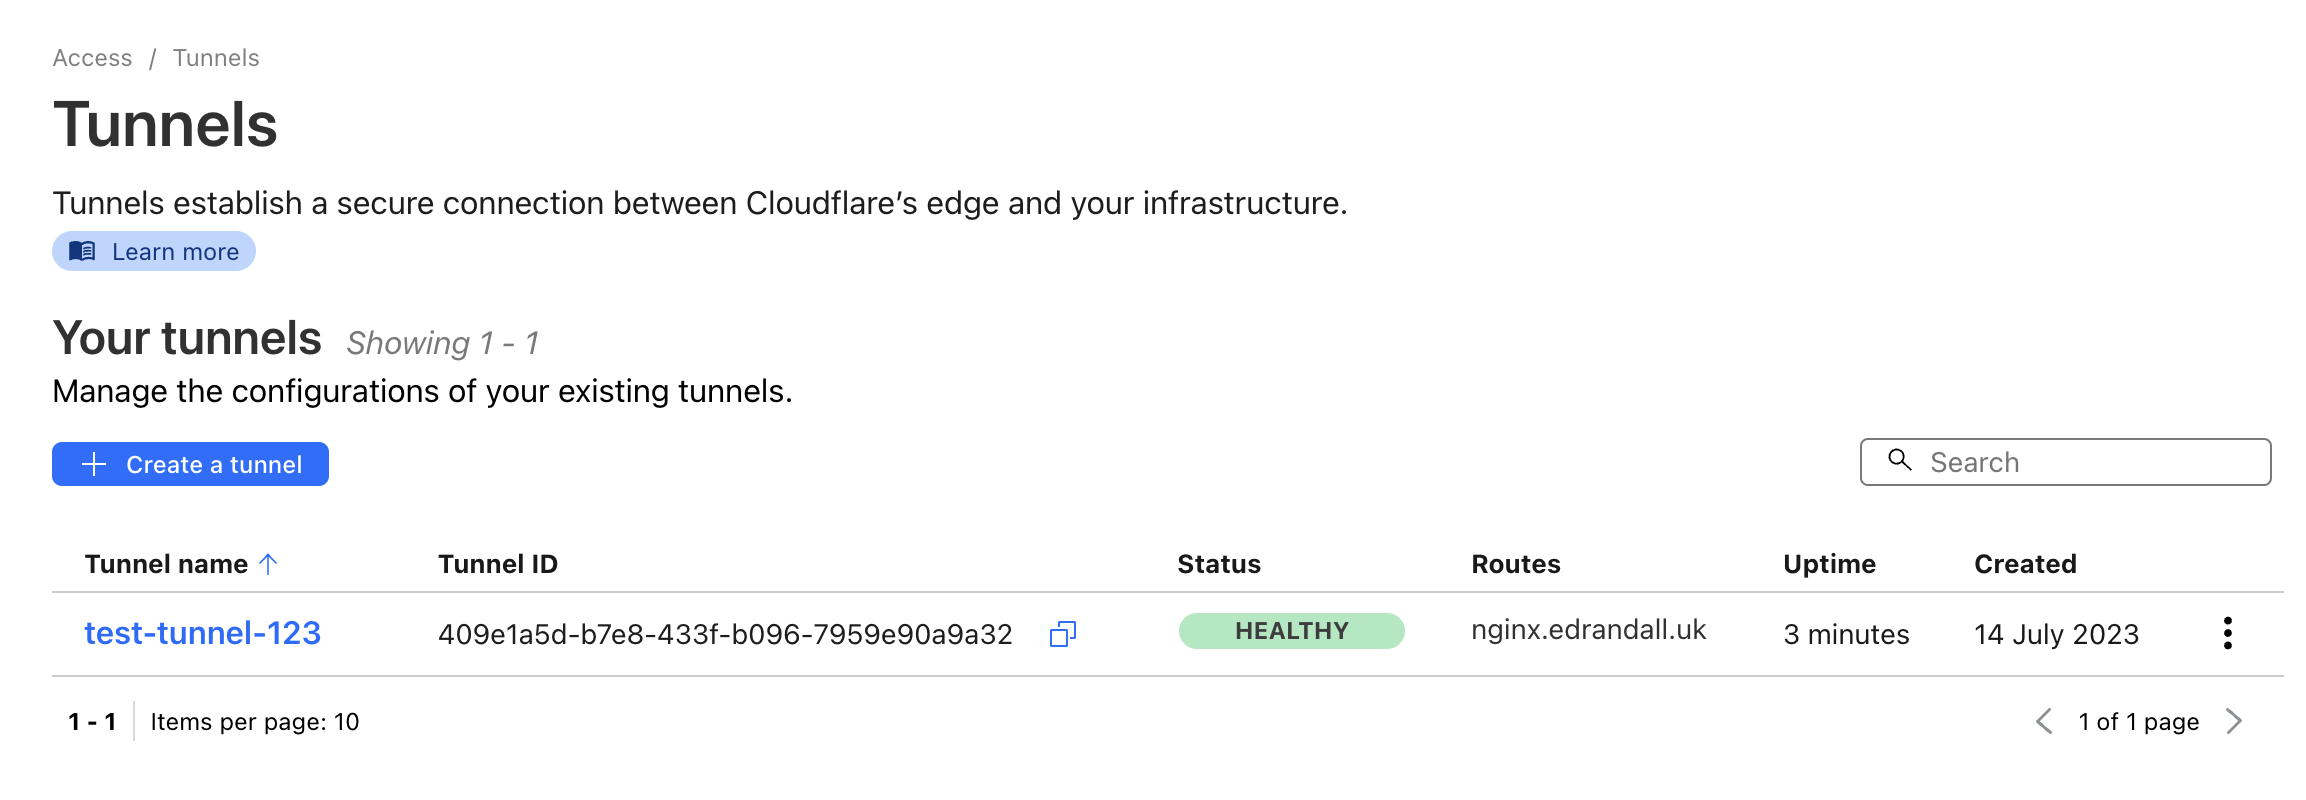Click the plus icon on Create a tunnel
The height and width of the screenshot is (800, 2306).
(94, 464)
